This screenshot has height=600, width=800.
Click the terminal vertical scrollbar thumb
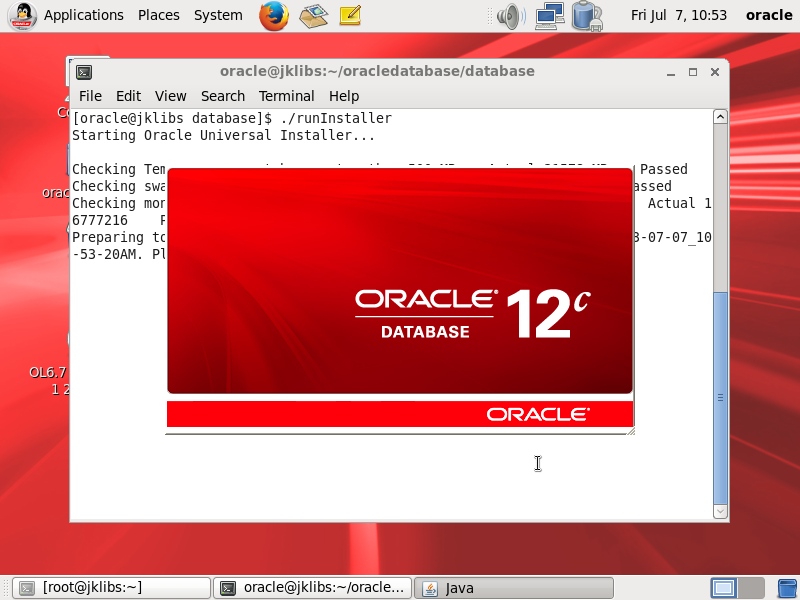[x=720, y=398]
